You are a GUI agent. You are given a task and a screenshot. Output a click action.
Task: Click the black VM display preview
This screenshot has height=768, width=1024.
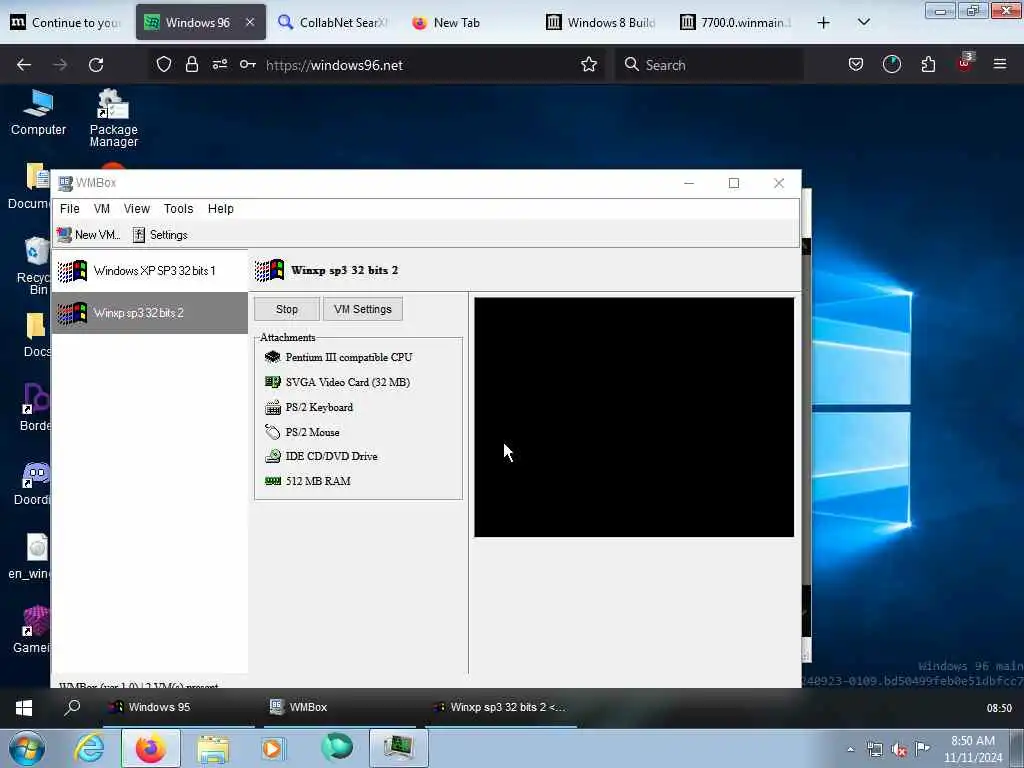634,417
